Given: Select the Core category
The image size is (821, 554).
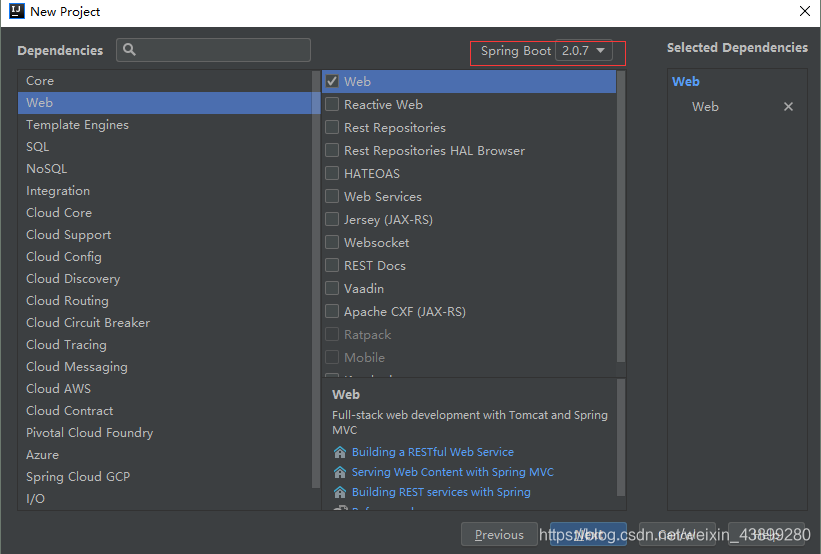Looking at the screenshot, I should [x=165, y=81].
